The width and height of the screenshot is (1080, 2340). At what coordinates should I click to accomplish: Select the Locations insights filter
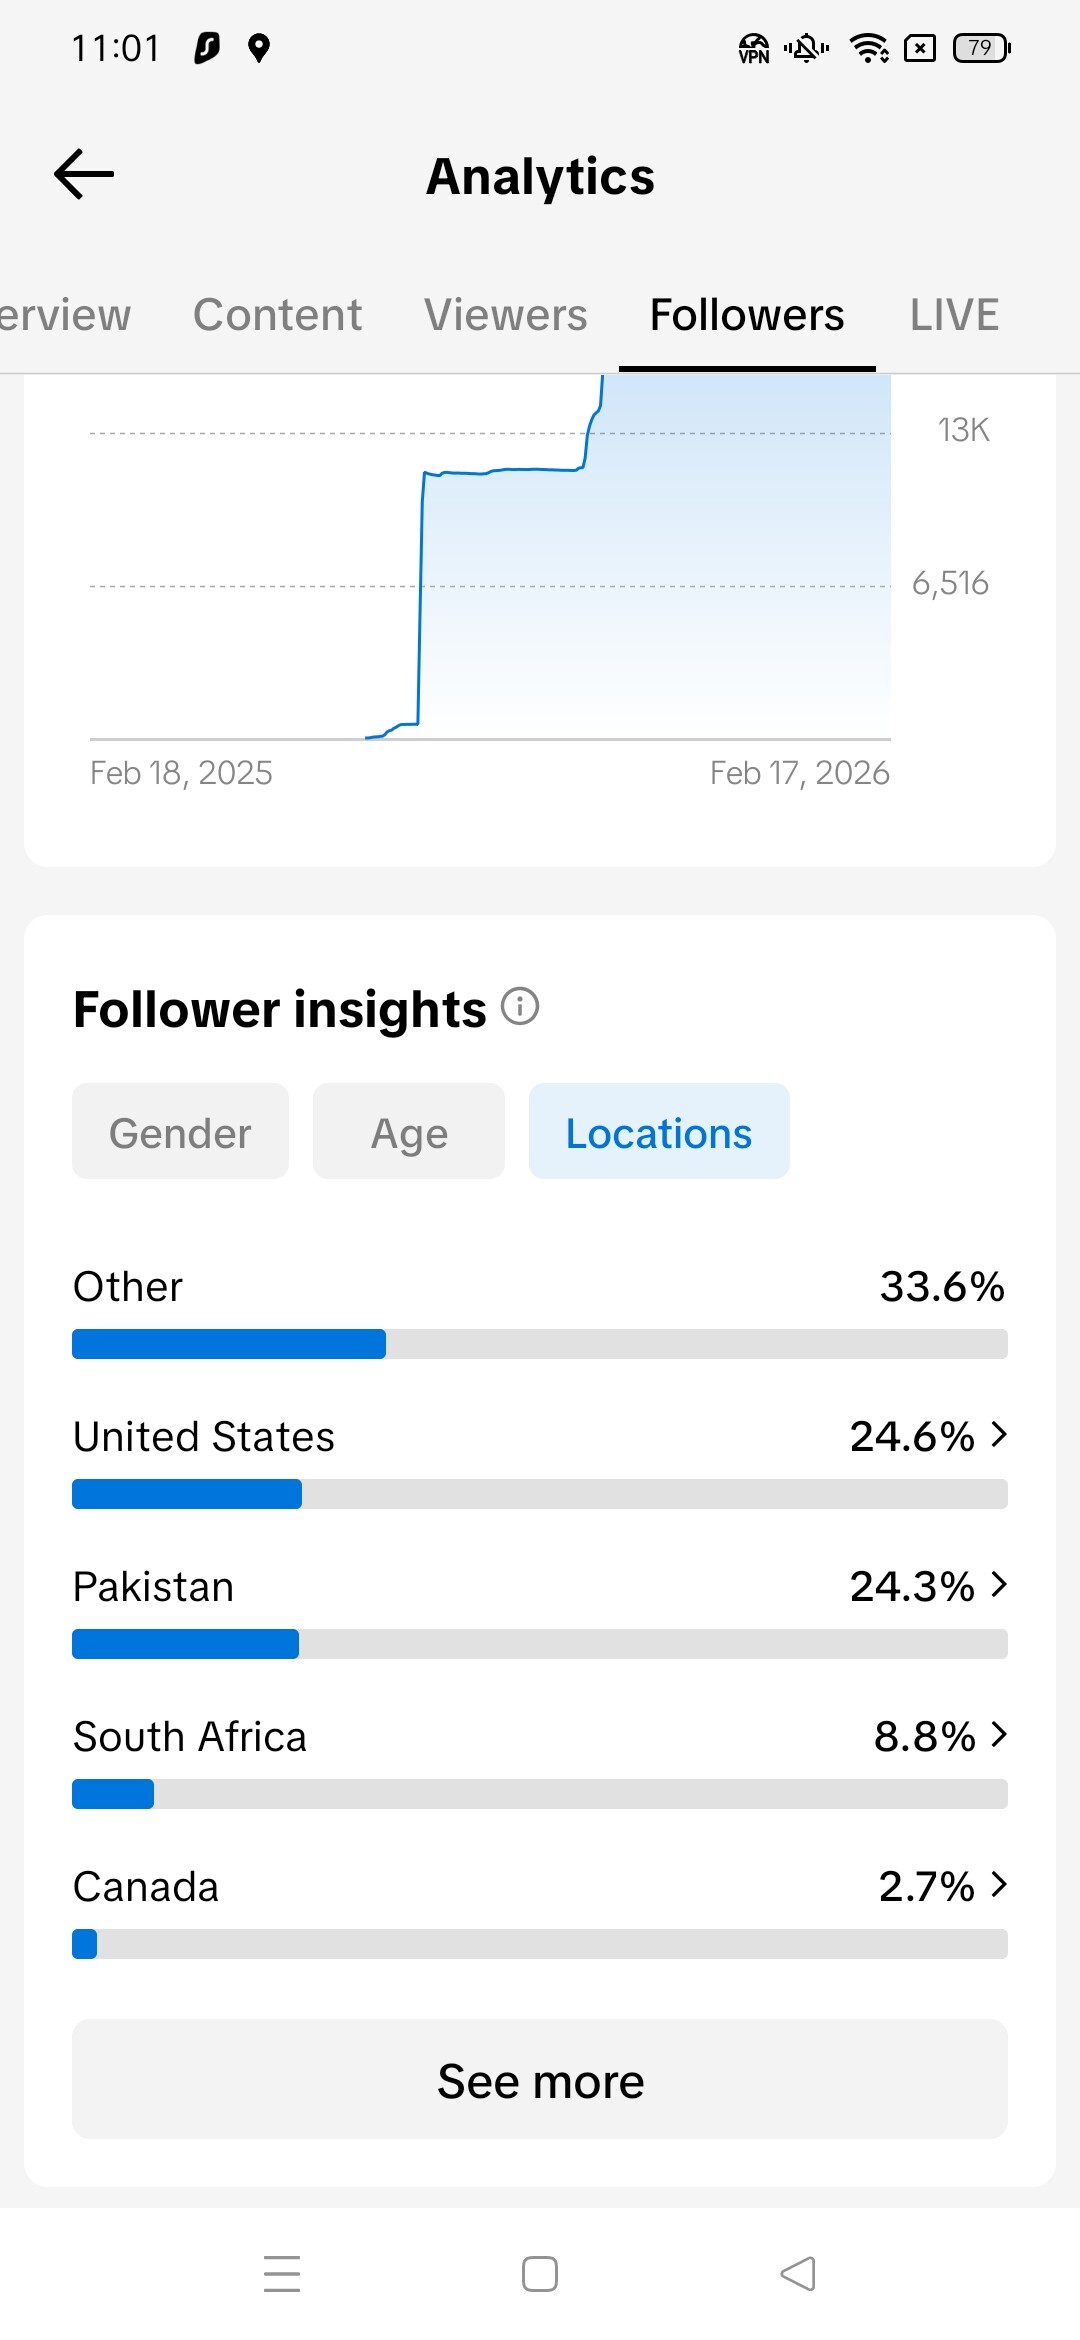659,1132
